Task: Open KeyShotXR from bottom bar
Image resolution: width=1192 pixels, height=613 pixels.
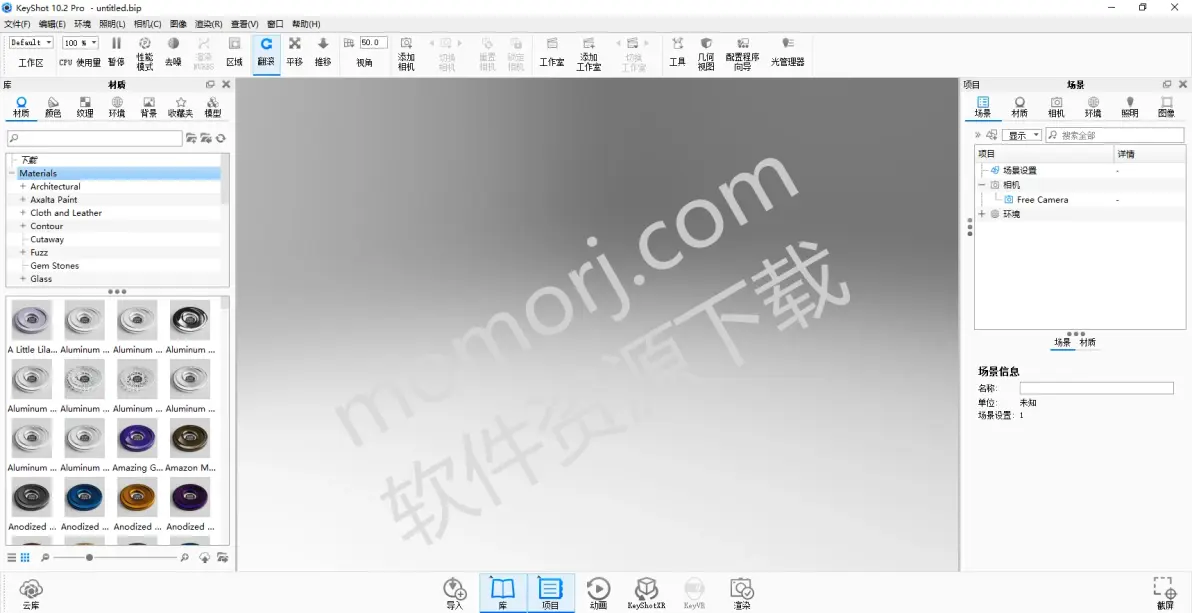Action: pos(646,594)
